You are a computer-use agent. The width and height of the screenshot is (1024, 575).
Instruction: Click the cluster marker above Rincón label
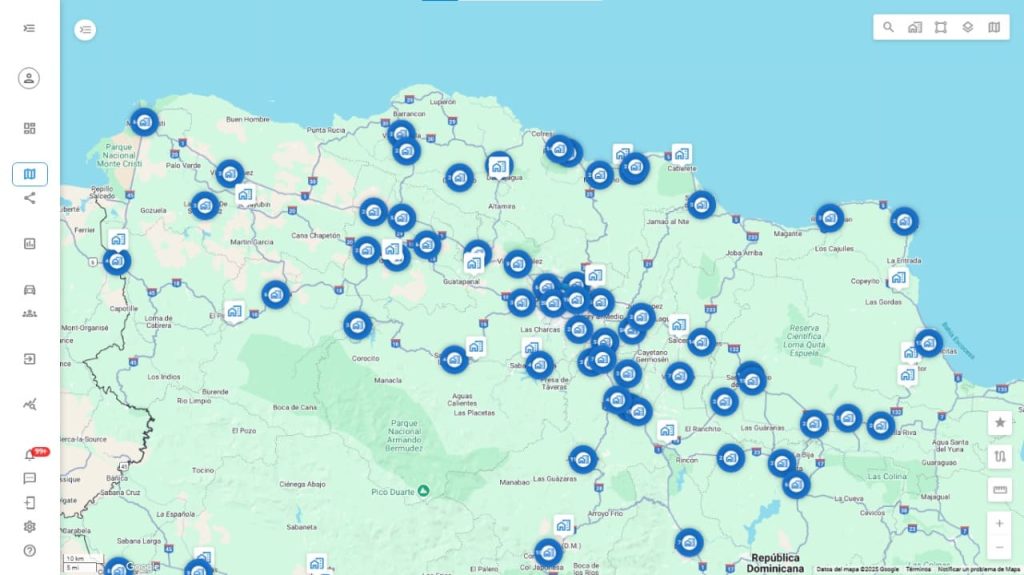point(731,458)
